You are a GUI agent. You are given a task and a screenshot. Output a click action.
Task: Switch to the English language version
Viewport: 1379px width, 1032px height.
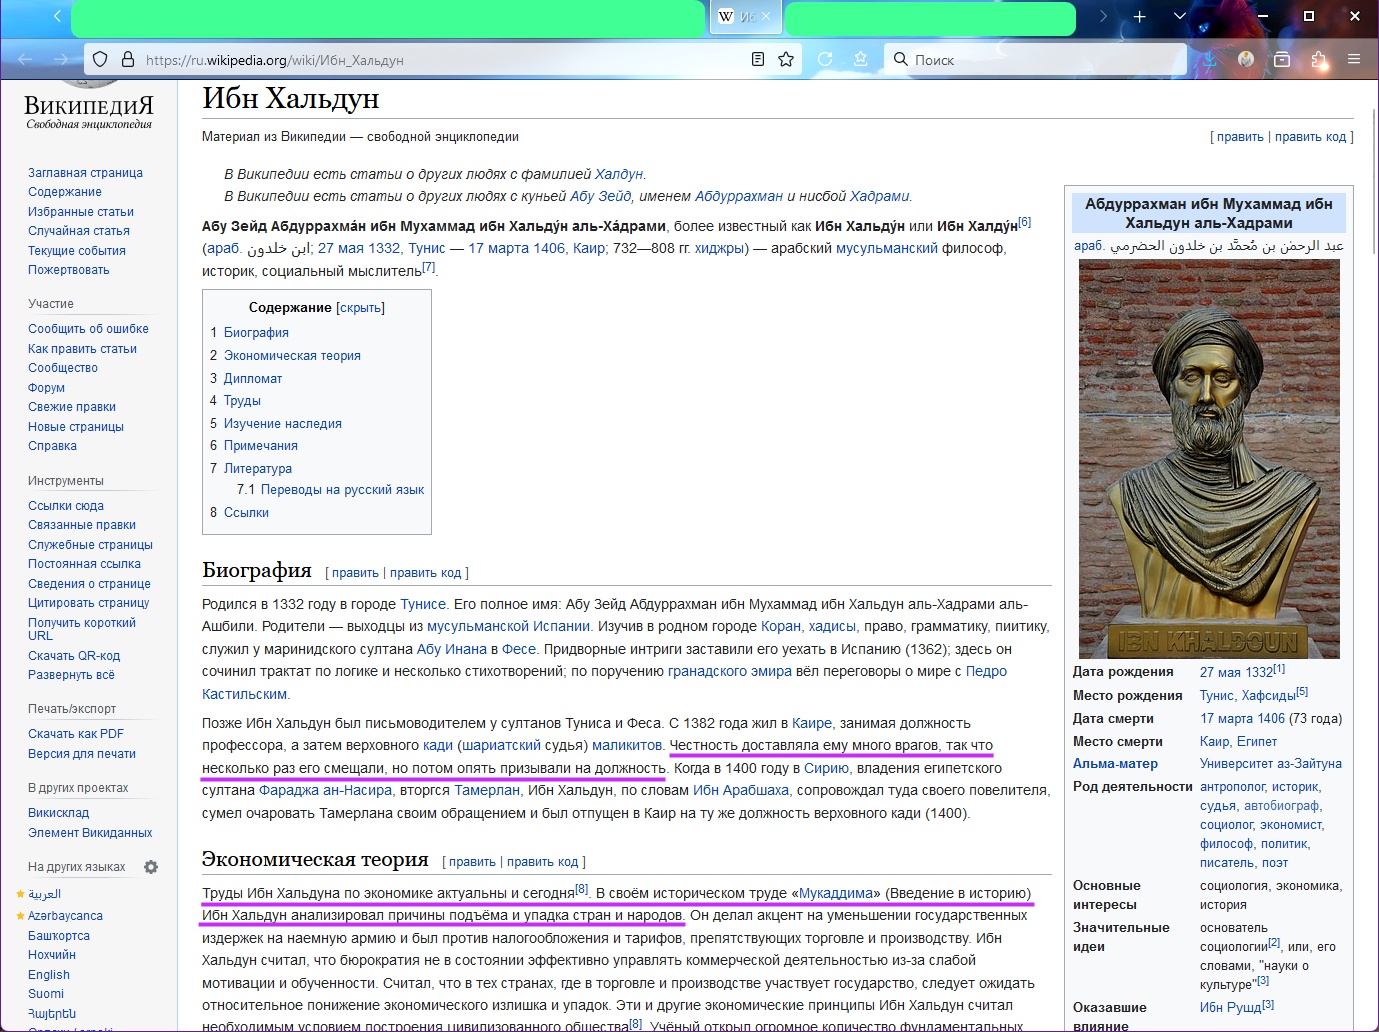point(49,975)
